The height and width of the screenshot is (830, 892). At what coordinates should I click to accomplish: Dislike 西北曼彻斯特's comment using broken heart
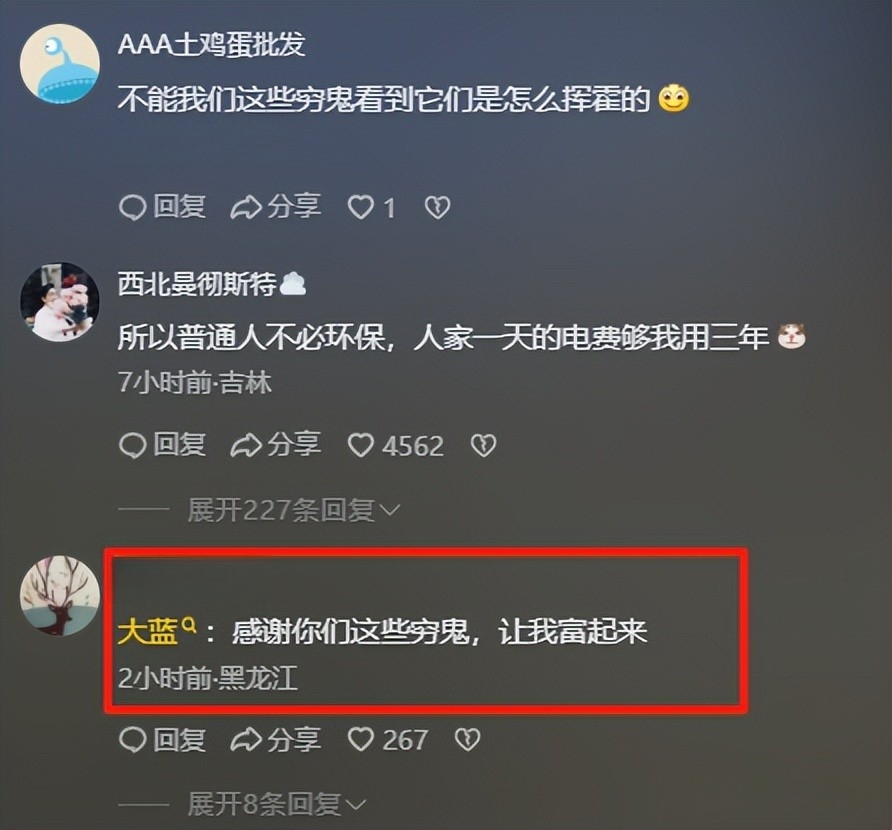pyautogui.click(x=484, y=445)
